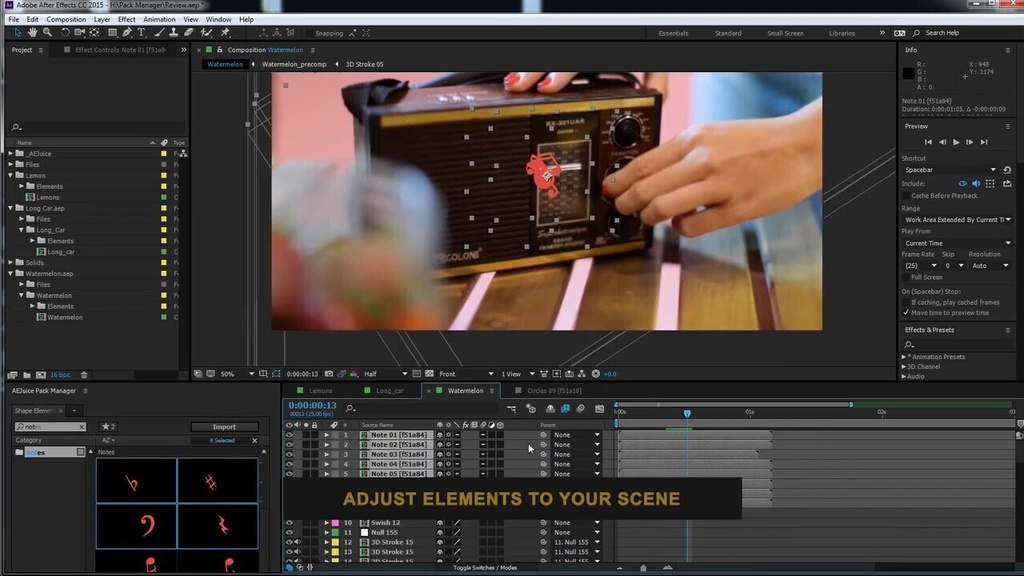Select the Essentials workspace
This screenshot has height=576, width=1024.
[x=673, y=33]
